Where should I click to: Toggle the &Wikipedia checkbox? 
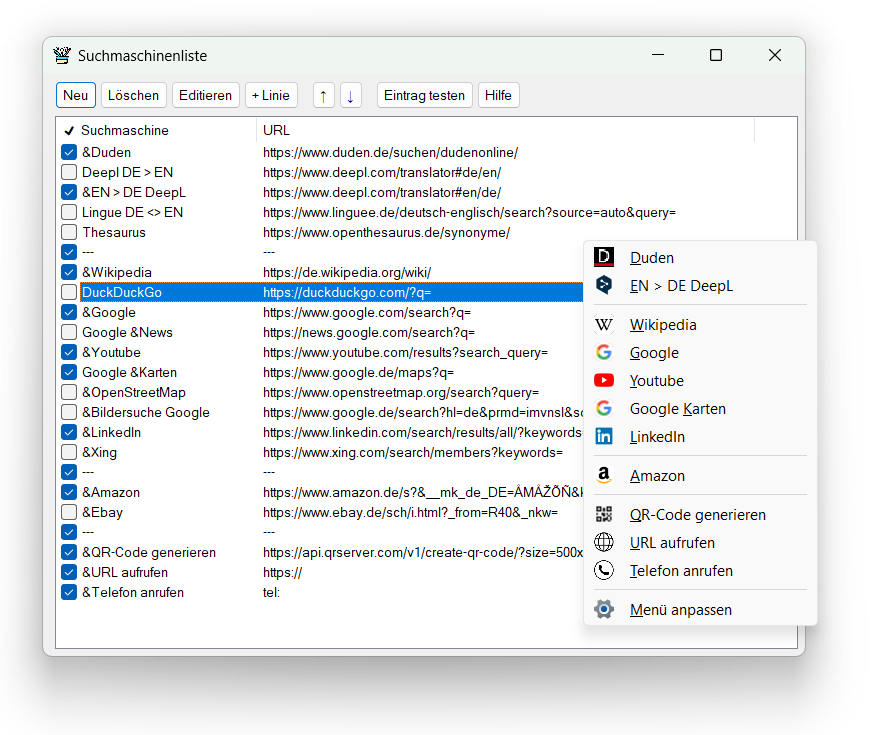point(69,272)
